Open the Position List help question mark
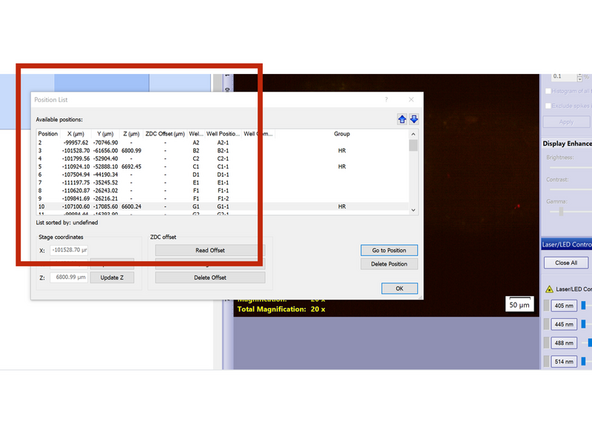592x444 pixels. pos(386,99)
